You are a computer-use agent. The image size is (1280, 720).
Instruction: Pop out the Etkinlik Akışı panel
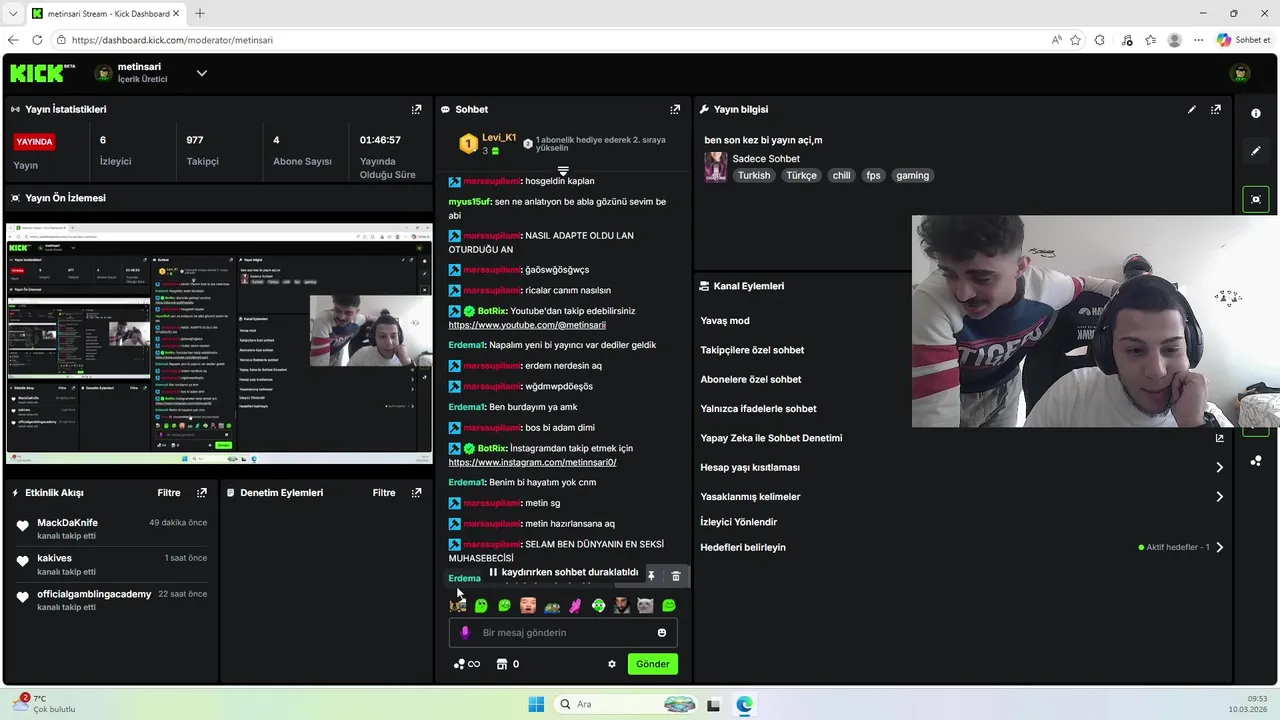[x=202, y=493]
